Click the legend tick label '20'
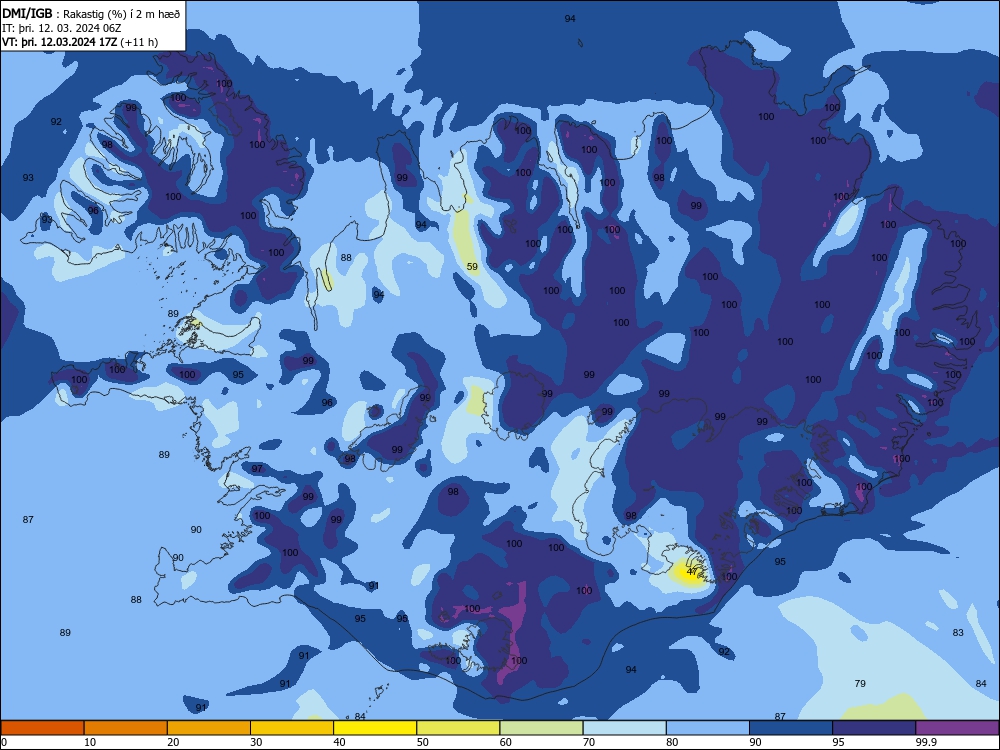This screenshot has width=1000, height=750. pyautogui.click(x=173, y=742)
